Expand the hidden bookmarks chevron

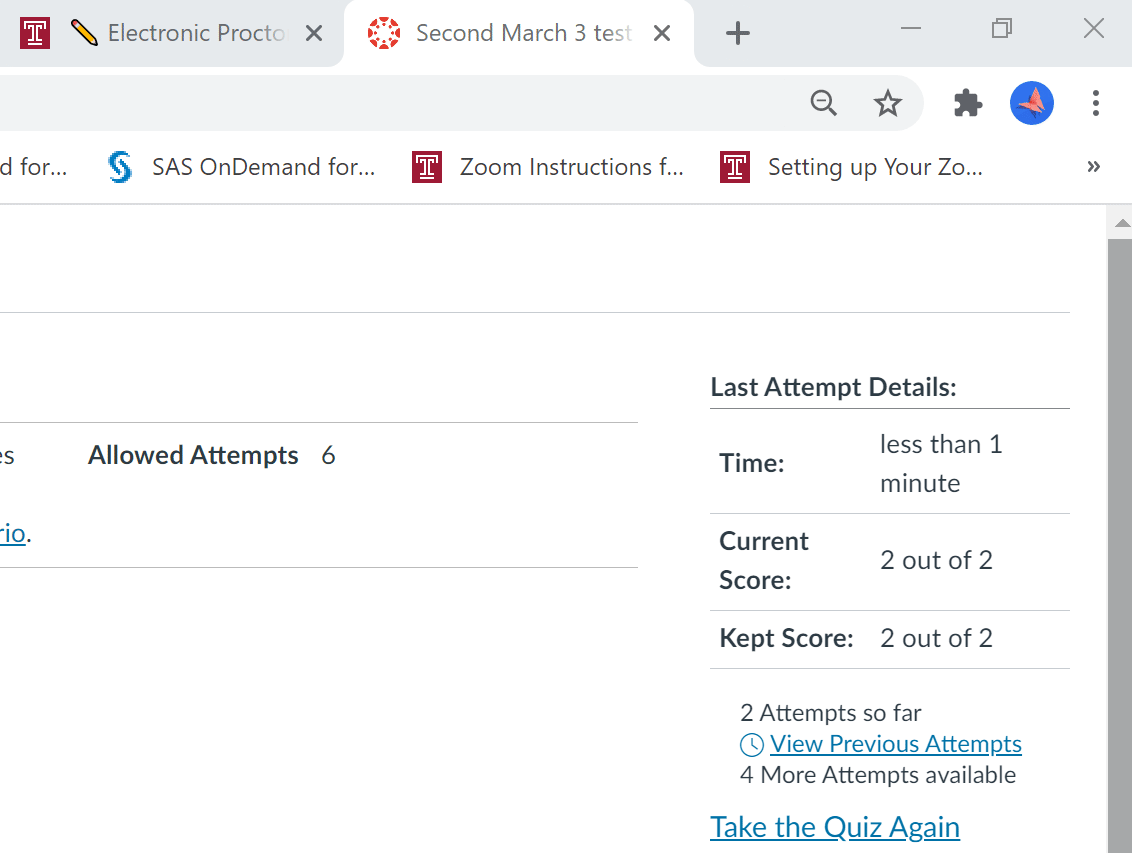tap(1093, 167)
